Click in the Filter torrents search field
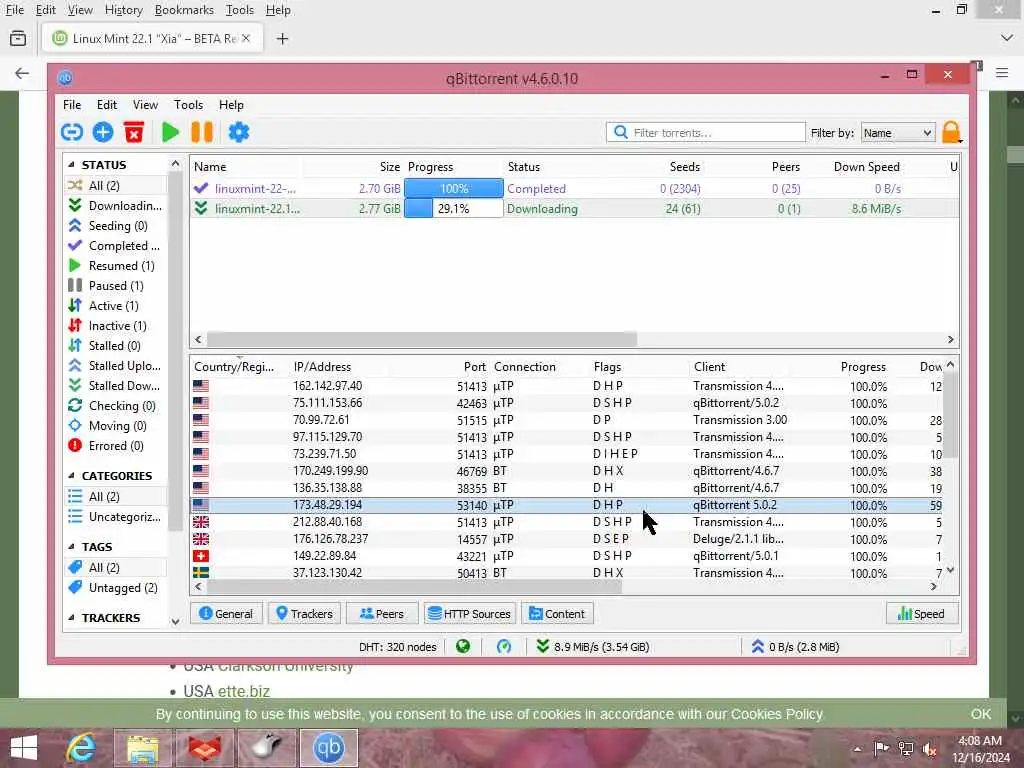The height and width of the screenshot is (768, 1024). point(706,133)
